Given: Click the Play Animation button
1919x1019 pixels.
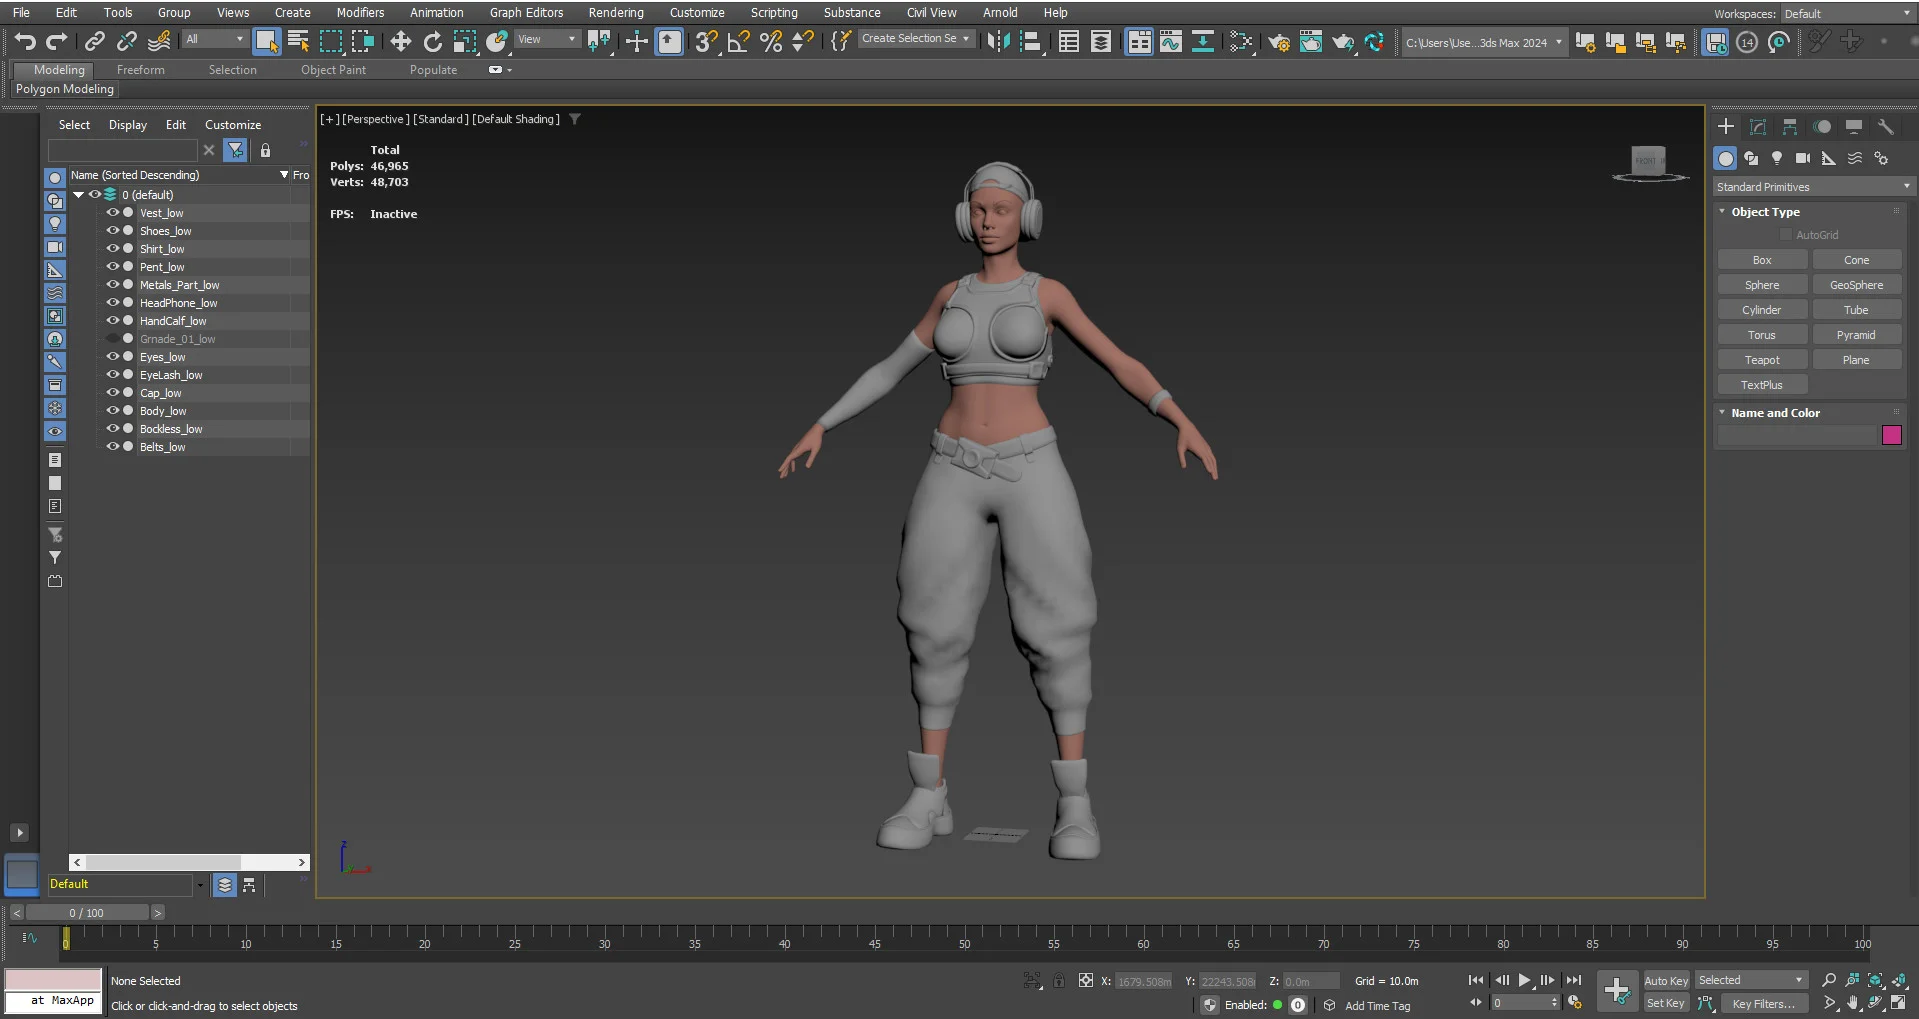Looking at the screenshot, I should (x=1524, y=980).
